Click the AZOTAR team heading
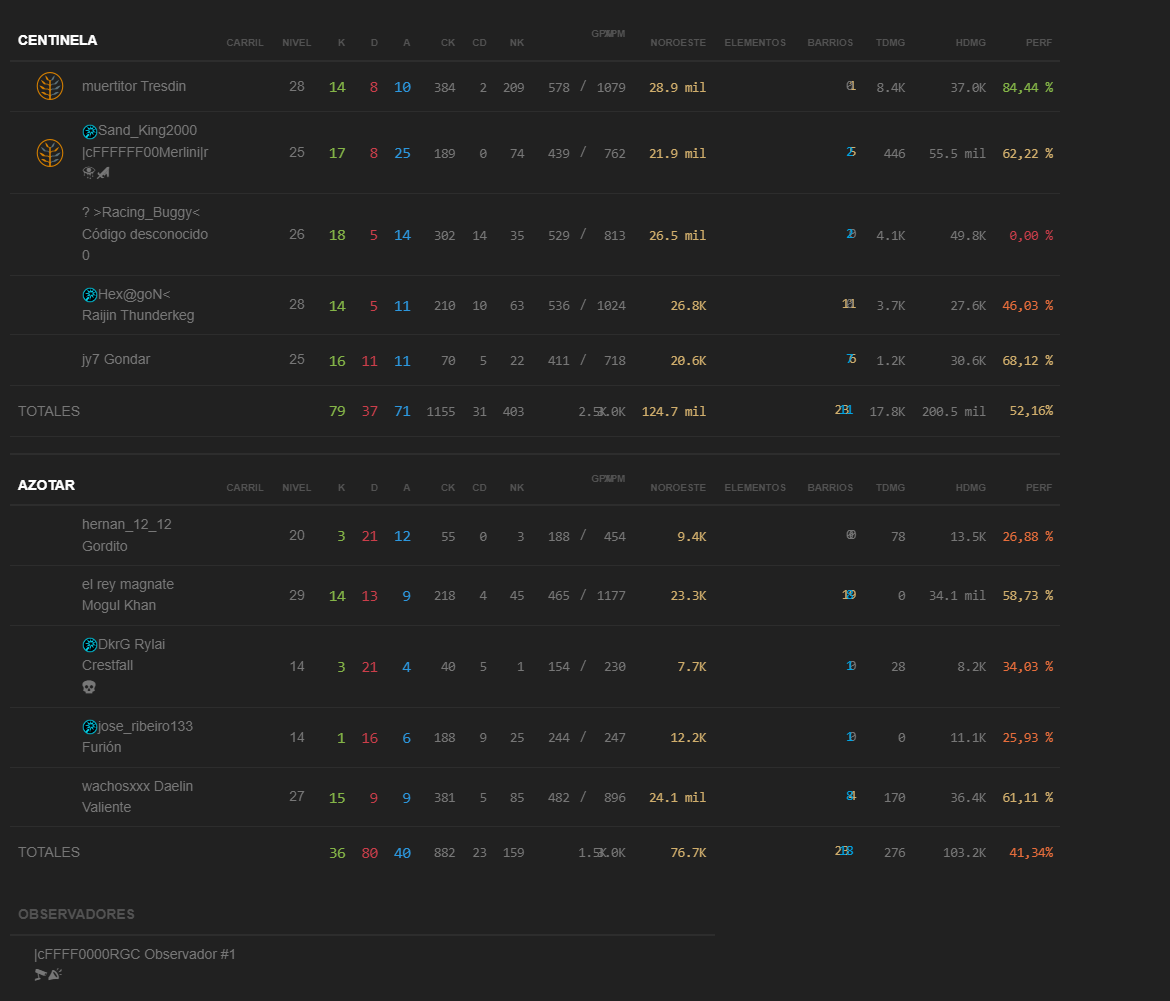 click(46, 486)
